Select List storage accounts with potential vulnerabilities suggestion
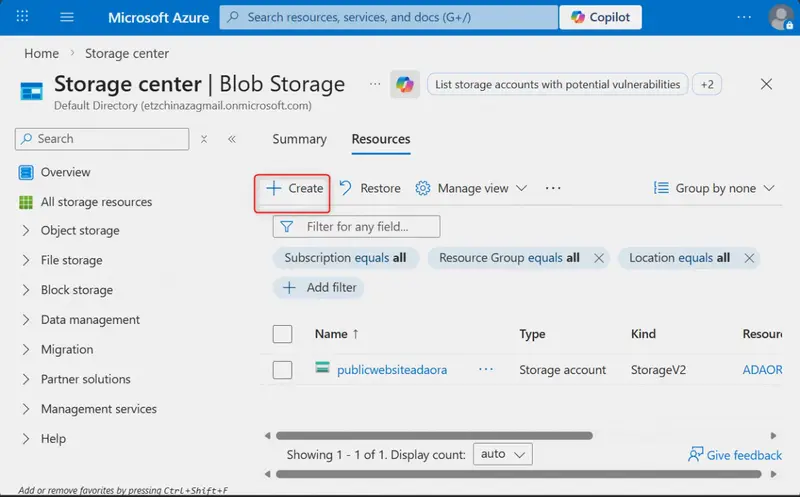 (x=557, y=84)
